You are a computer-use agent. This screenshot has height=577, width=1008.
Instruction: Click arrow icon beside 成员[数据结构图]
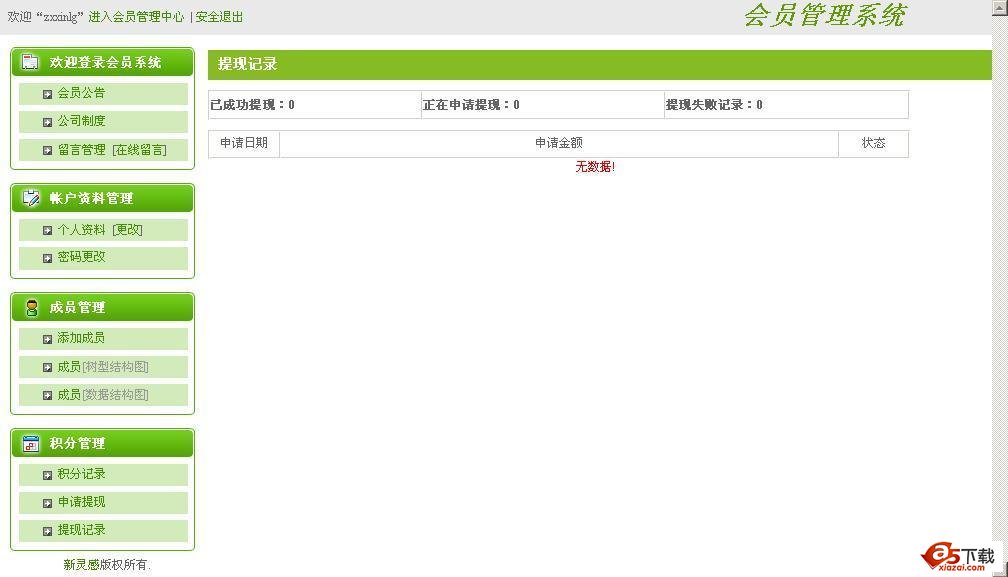47,396
